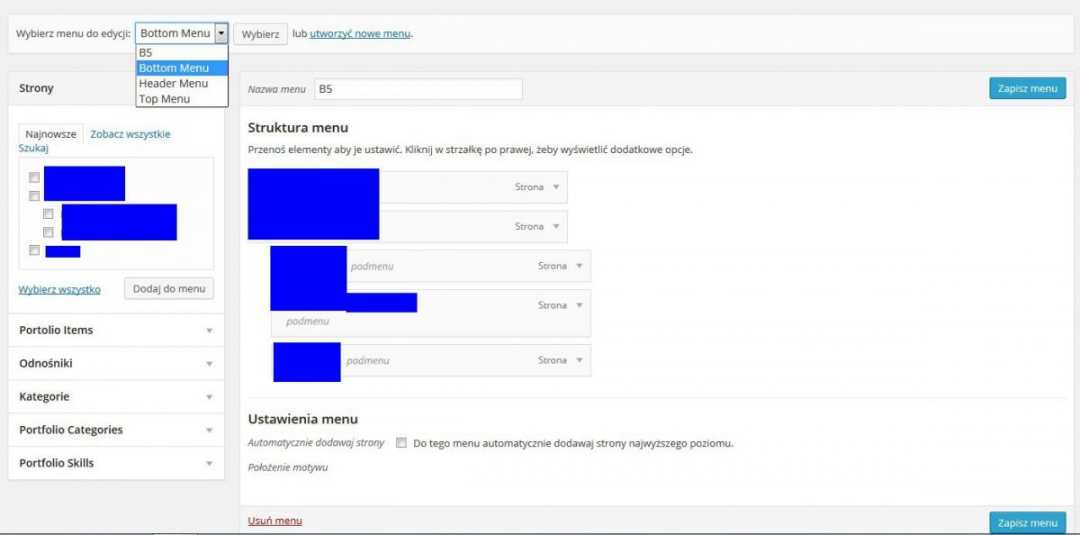Click the "Wybierz wszystko" link

click(x=59, y=290)
